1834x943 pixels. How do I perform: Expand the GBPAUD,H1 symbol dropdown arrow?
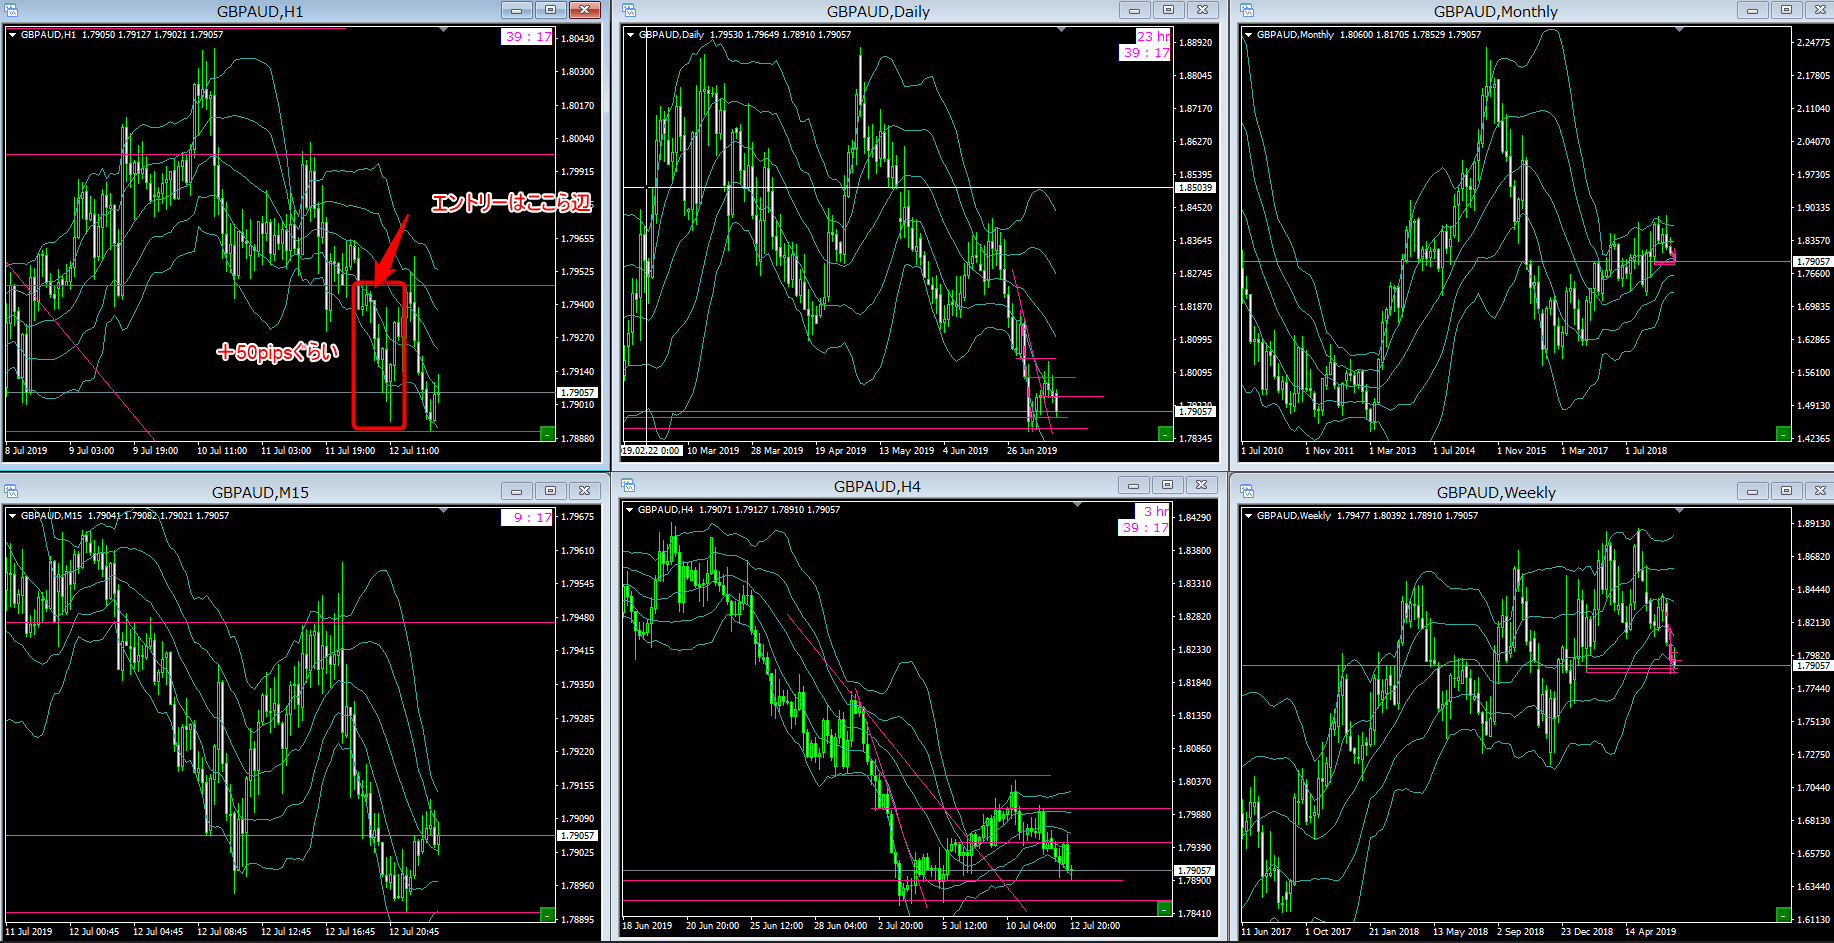[13, 35]
